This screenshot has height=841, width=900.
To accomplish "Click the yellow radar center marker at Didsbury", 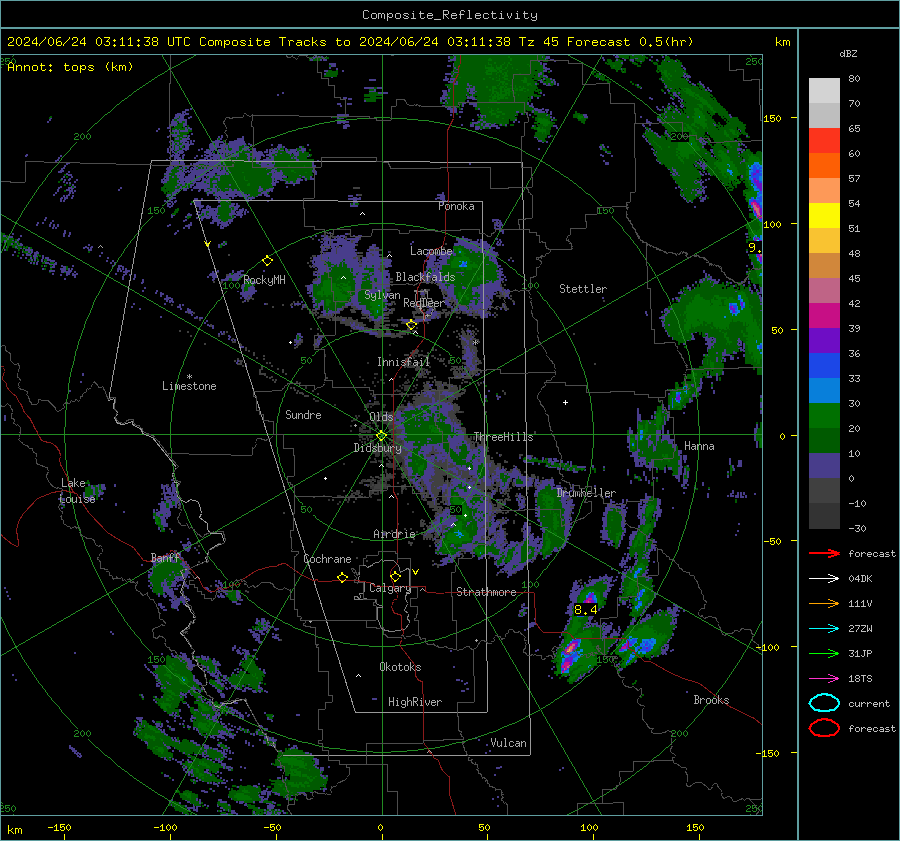I will (382, 436).
